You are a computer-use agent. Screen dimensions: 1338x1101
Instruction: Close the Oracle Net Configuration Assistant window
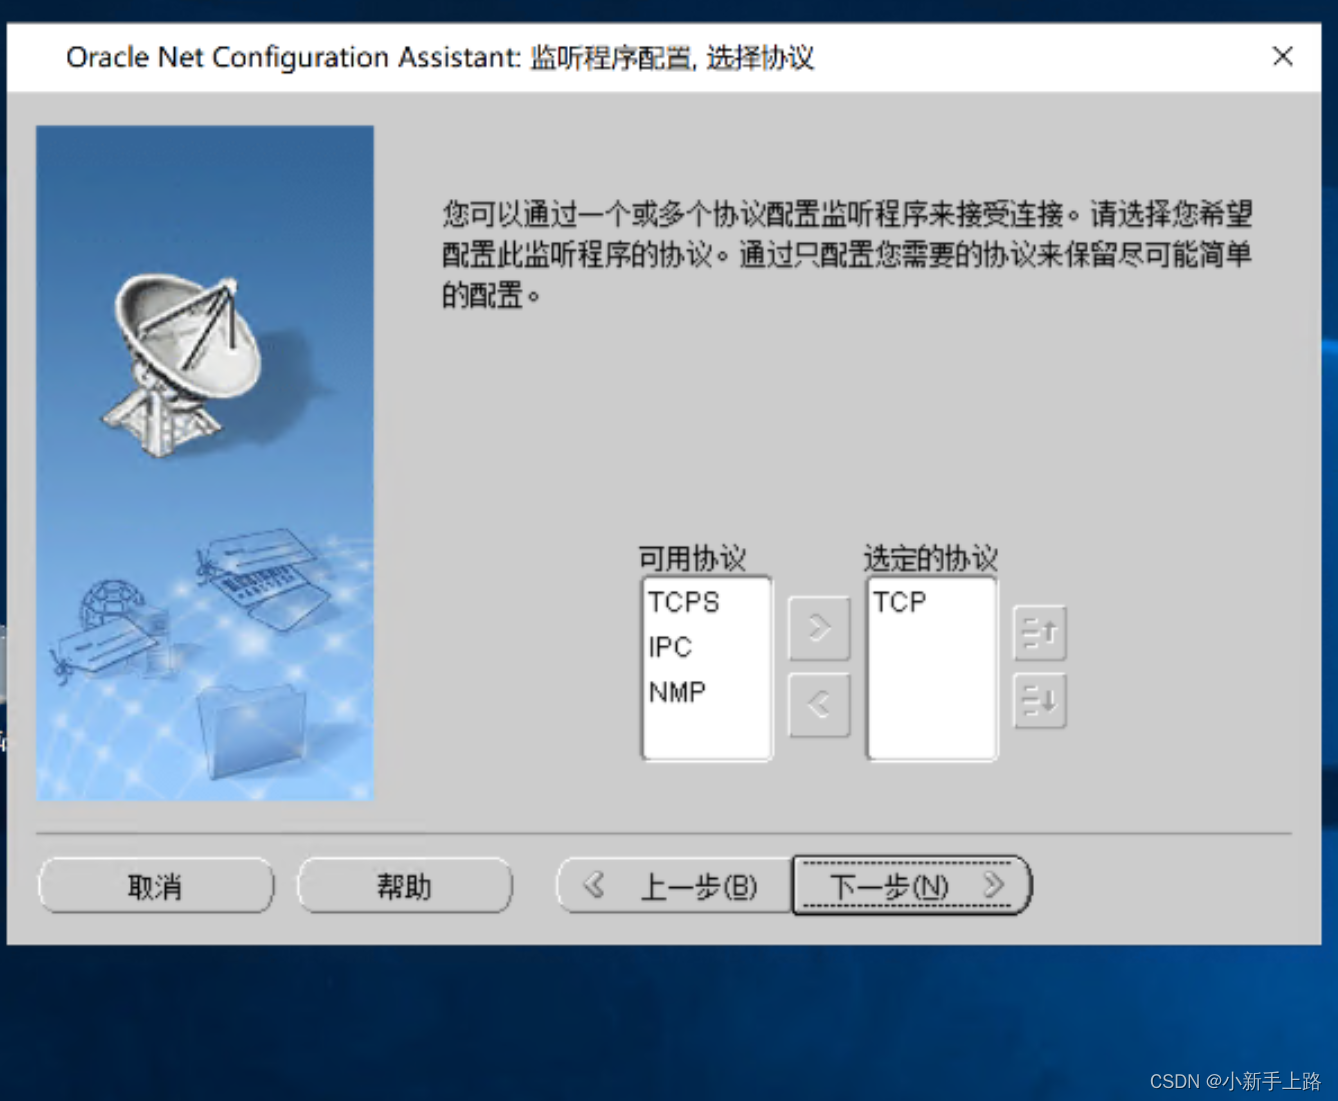click(x=1283, y=56)
